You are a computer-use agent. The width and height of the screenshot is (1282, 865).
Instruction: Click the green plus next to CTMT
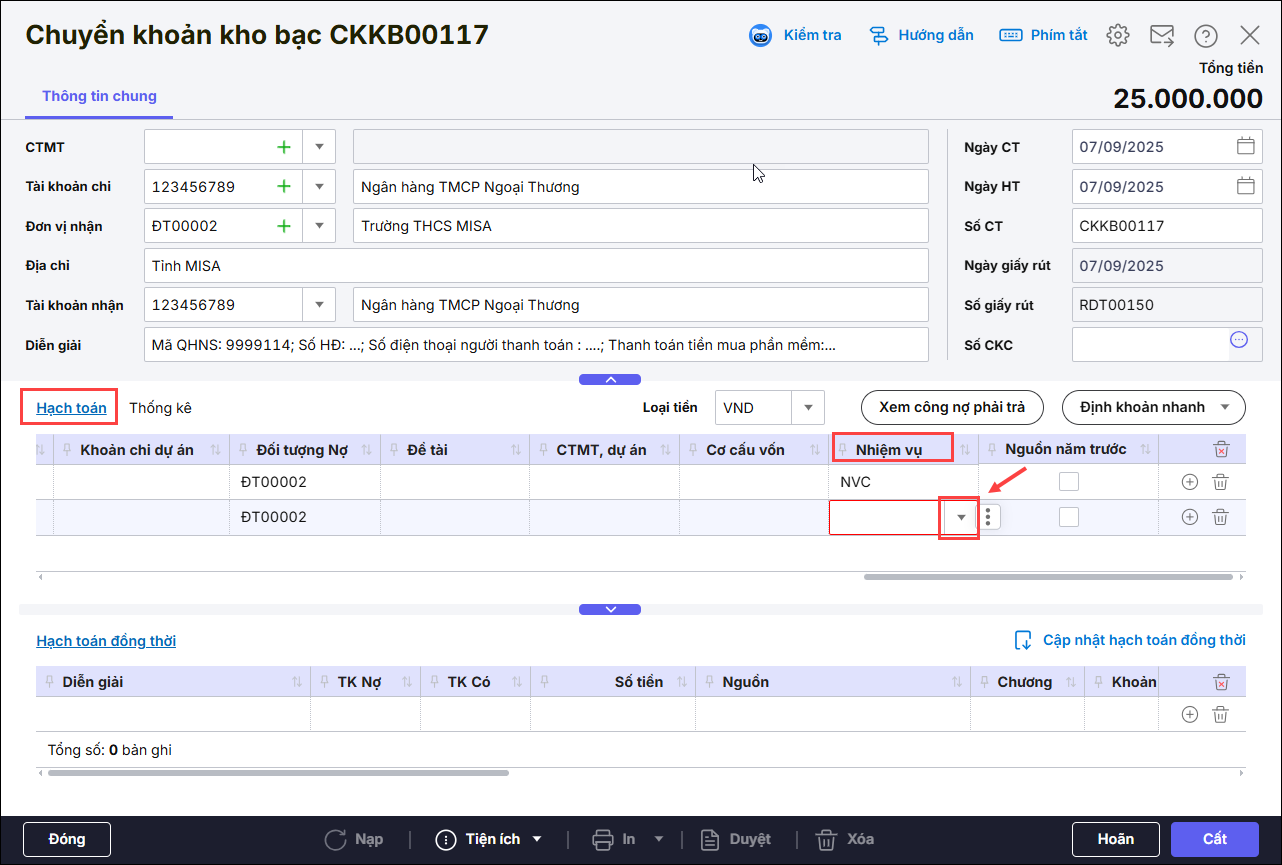284,147
